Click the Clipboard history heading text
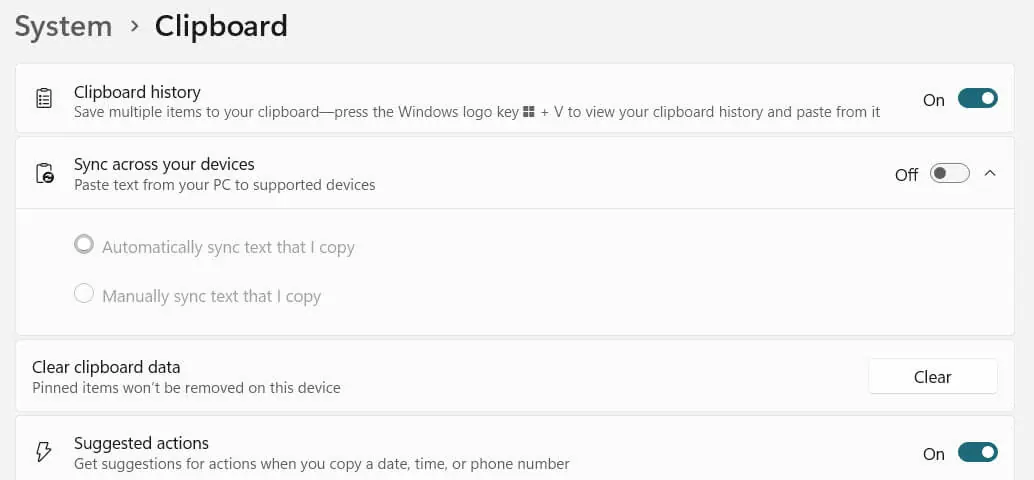 click(x=137, y=92)
